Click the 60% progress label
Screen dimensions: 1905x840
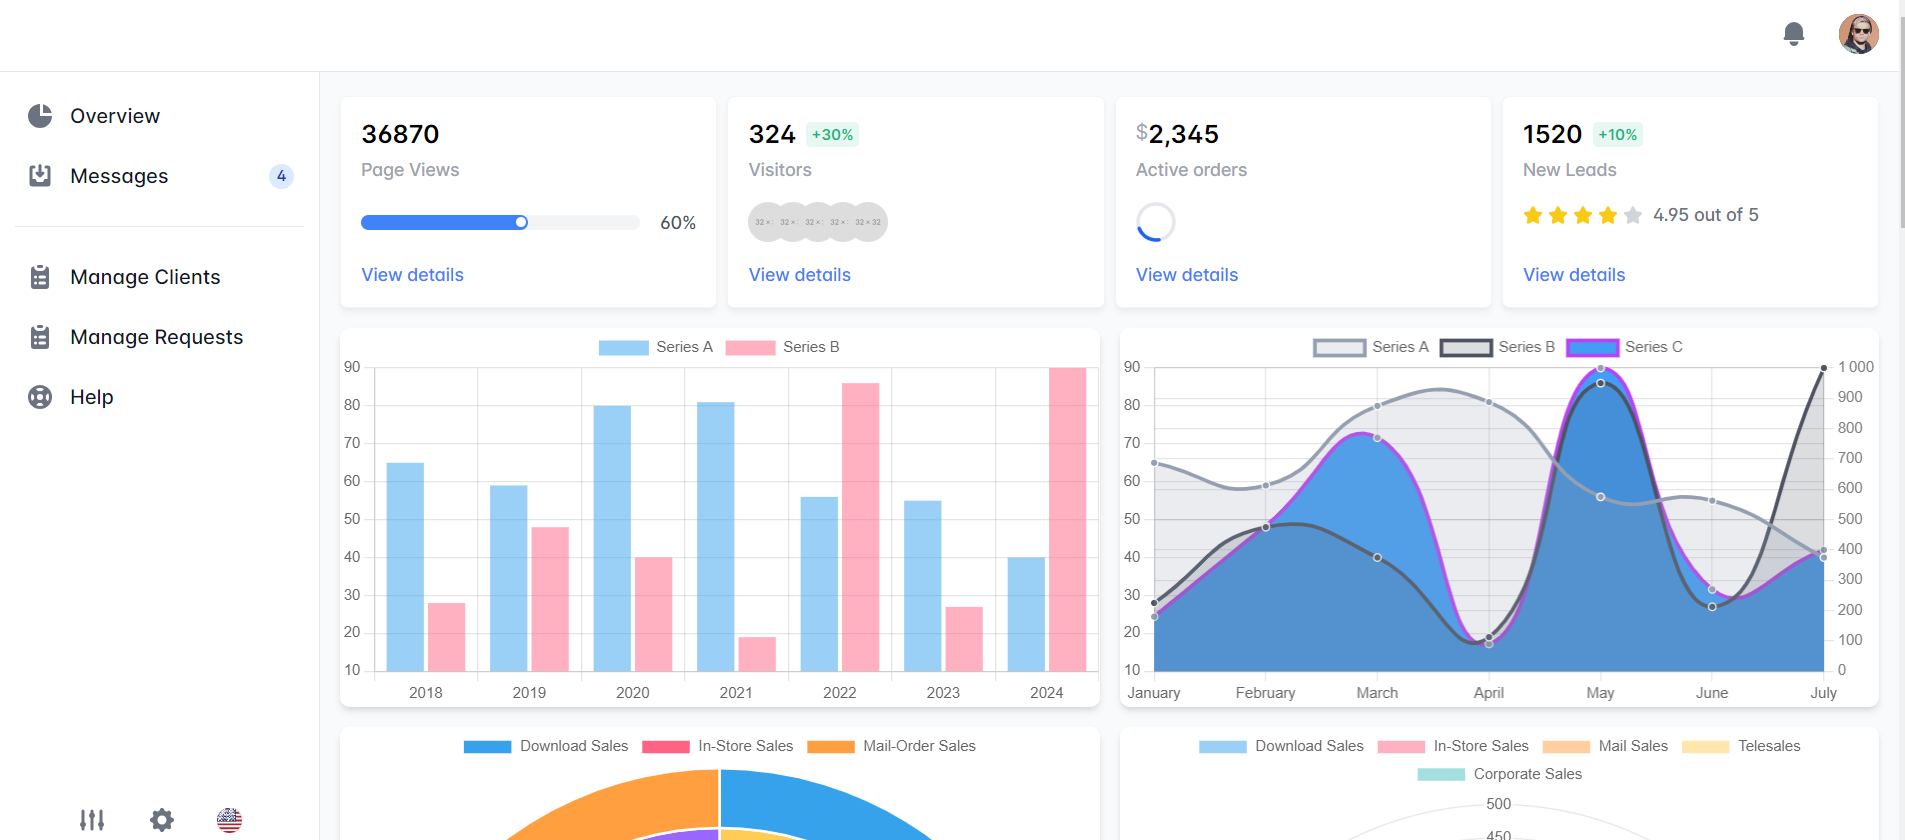(678, 223)
